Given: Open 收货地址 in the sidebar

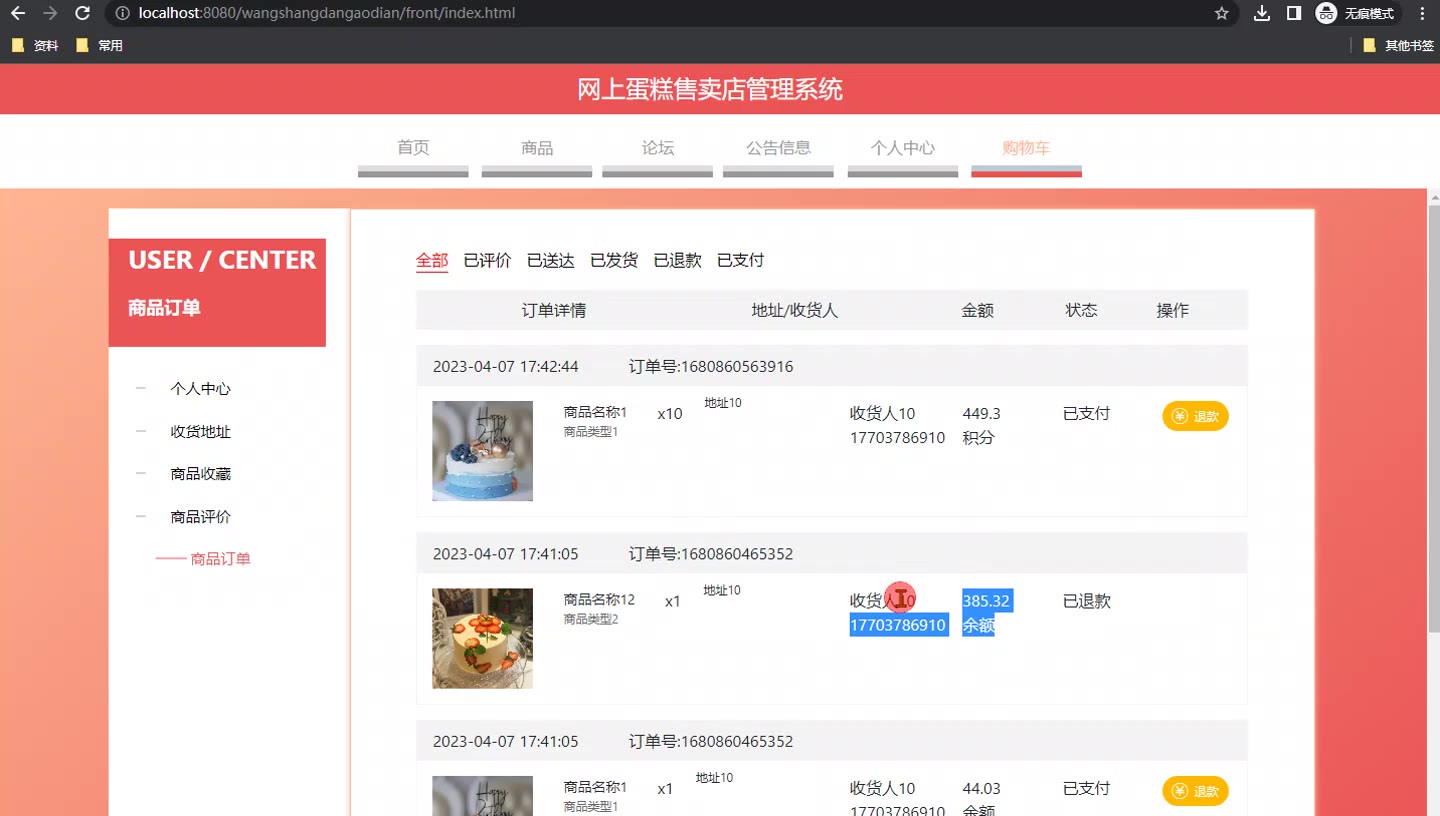Looking at the screenshot, I should pos(200,432).
